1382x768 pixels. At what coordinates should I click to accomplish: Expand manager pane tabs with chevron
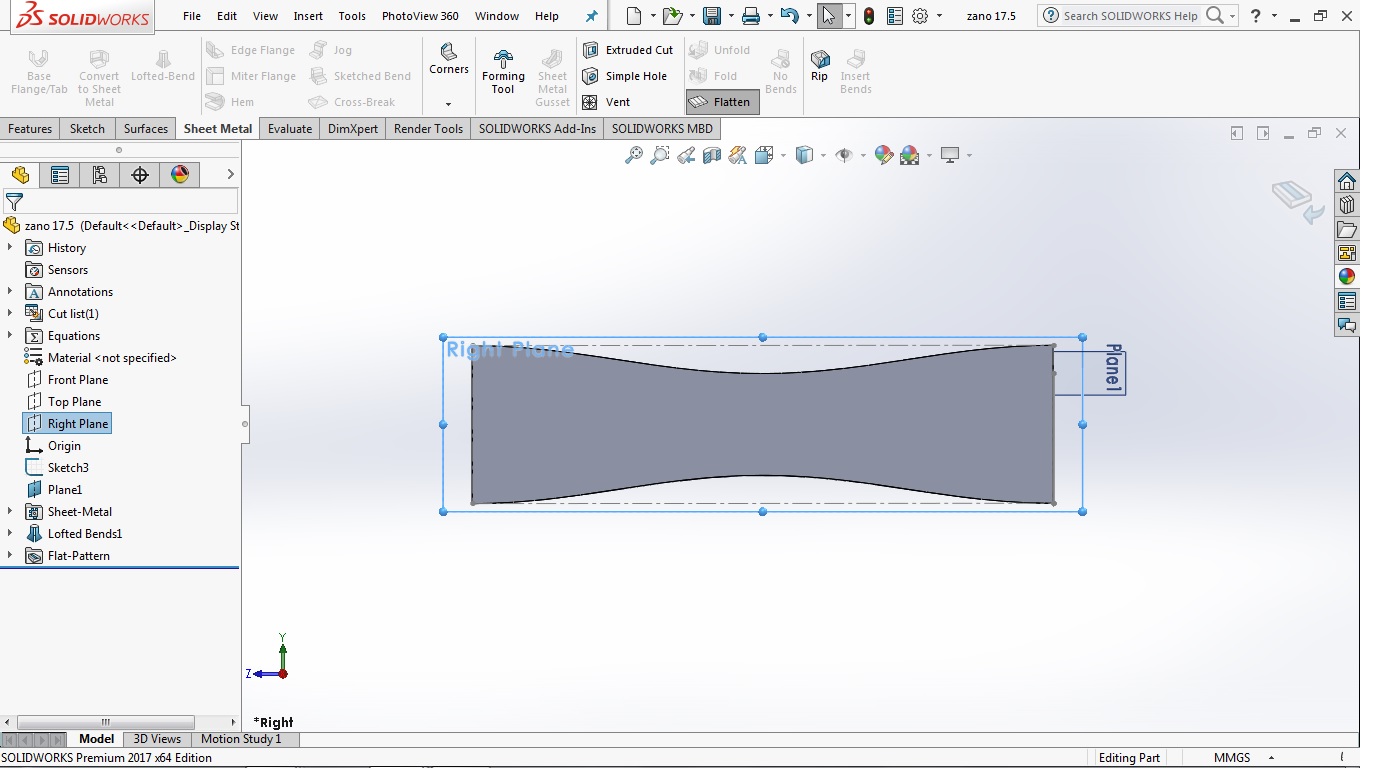tap(230, 174)
